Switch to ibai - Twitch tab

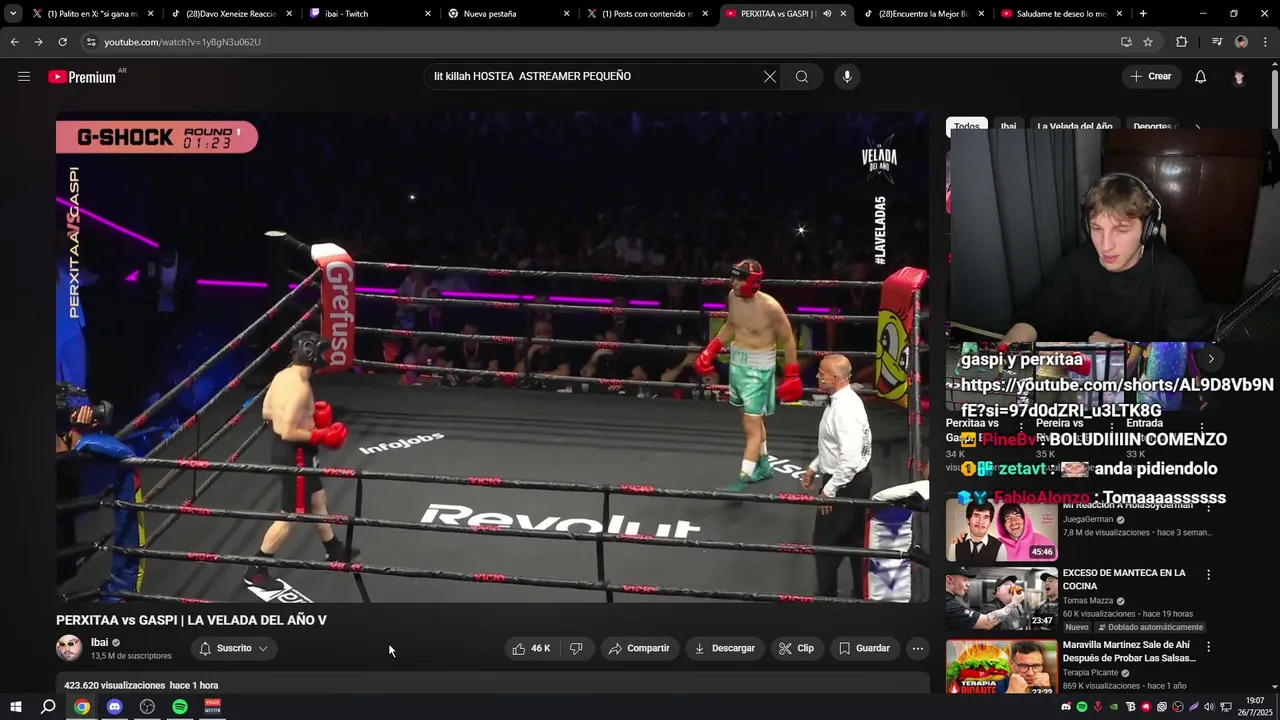pos(370,14)
